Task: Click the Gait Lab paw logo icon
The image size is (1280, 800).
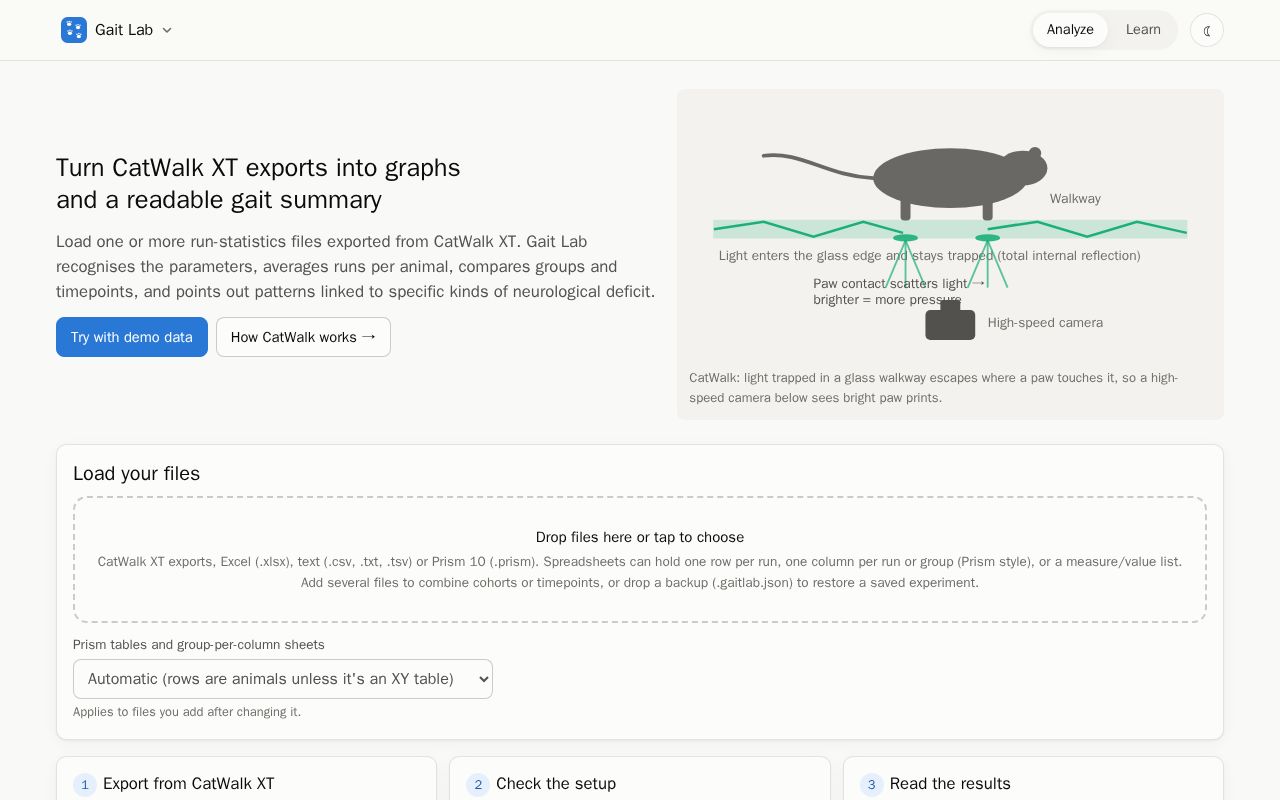Action: click(74, 30)
